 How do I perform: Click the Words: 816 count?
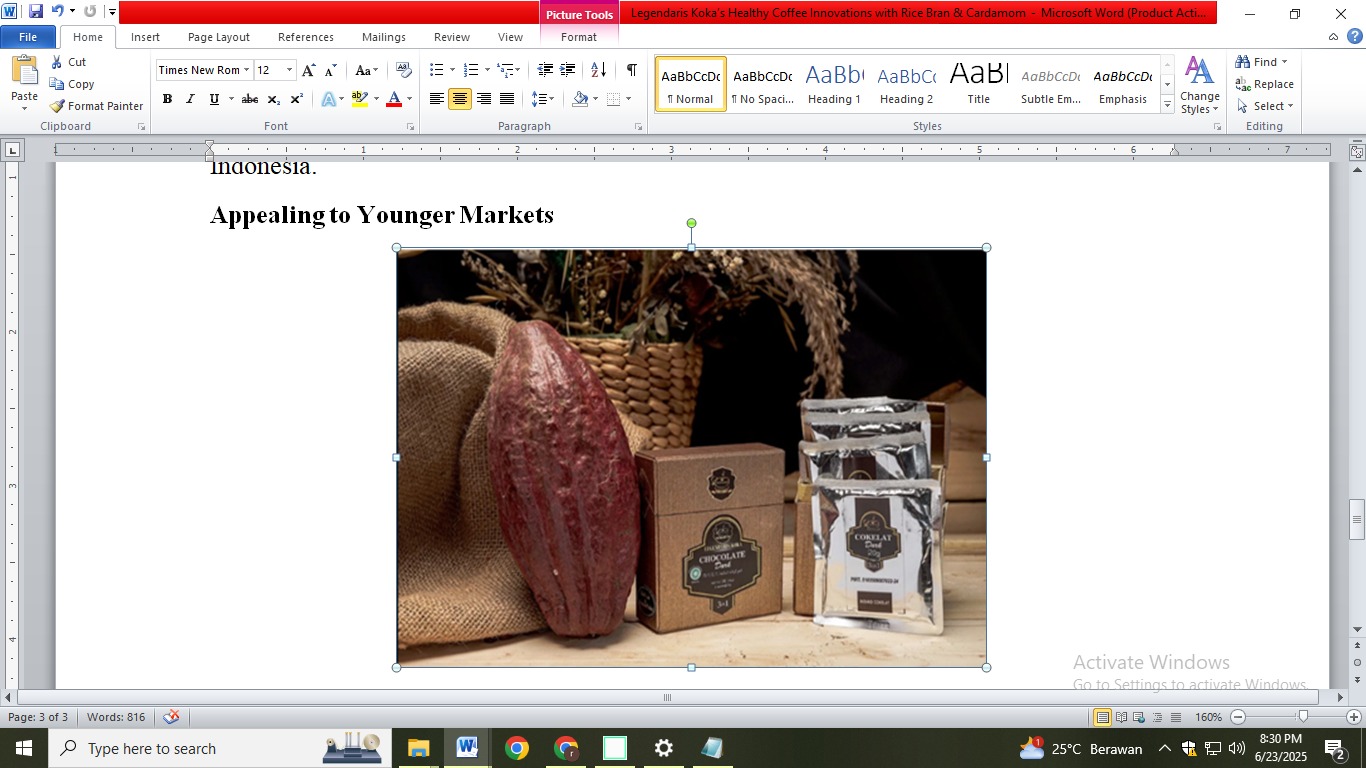click(x=116, y=717)
